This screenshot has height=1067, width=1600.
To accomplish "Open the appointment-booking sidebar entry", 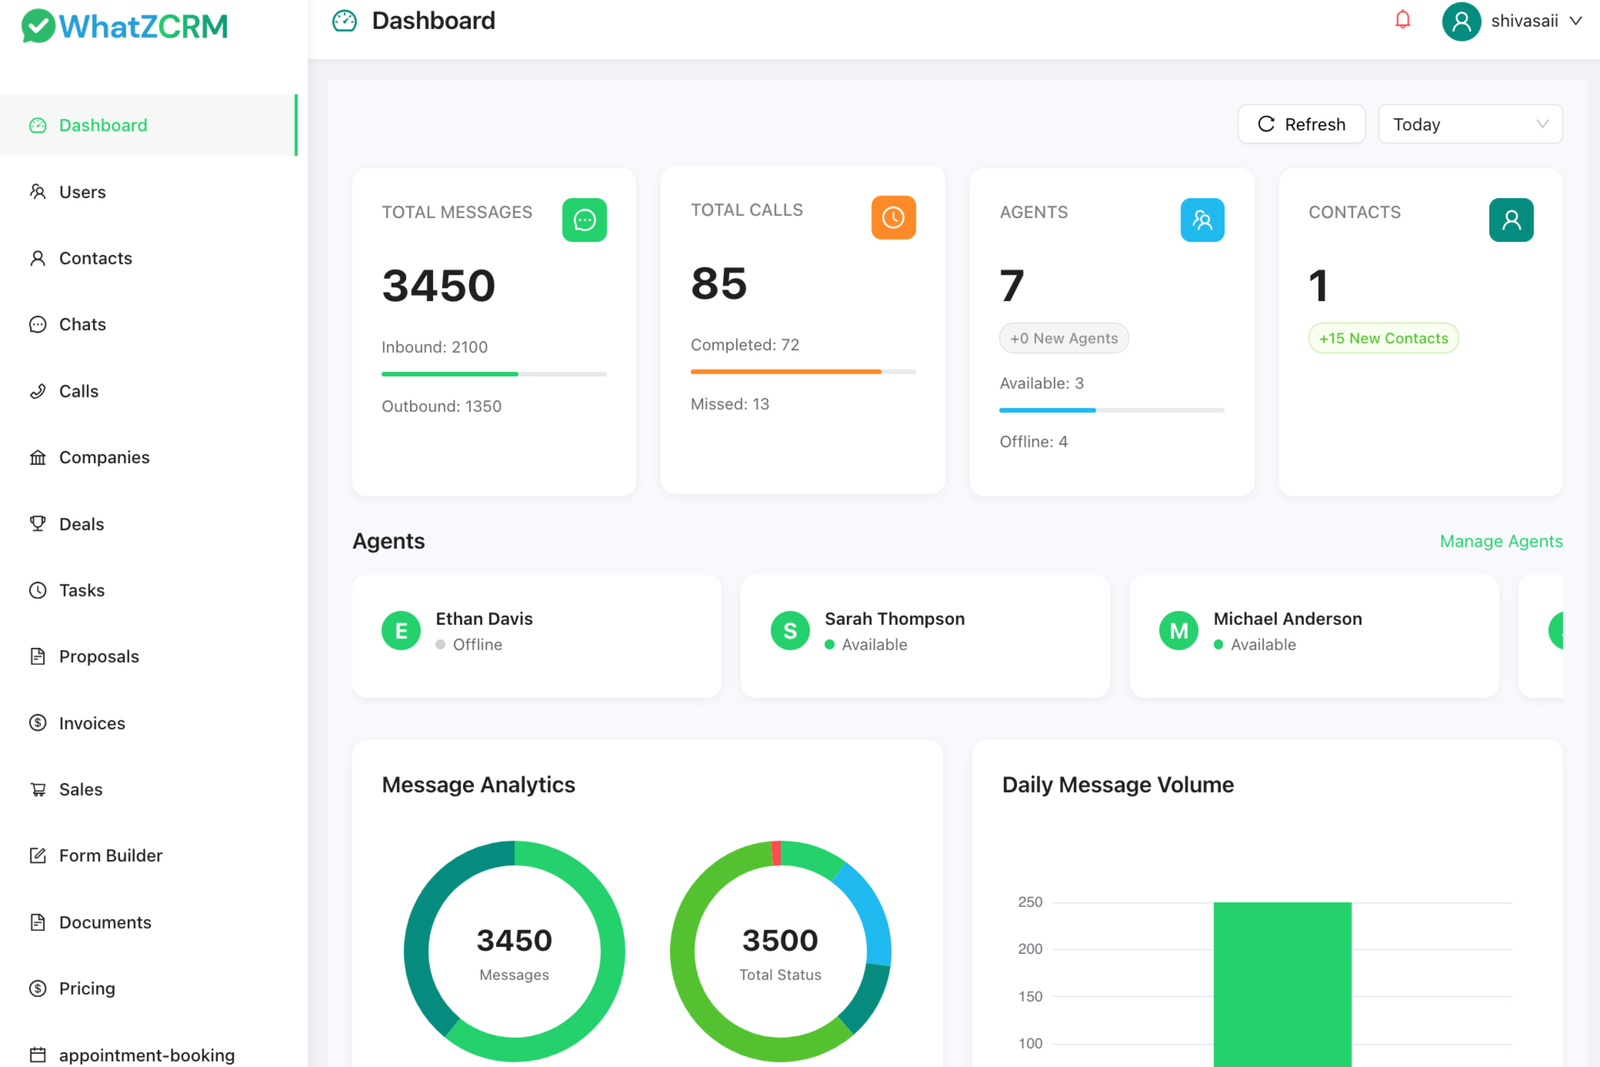I will tap(146, 1055).
